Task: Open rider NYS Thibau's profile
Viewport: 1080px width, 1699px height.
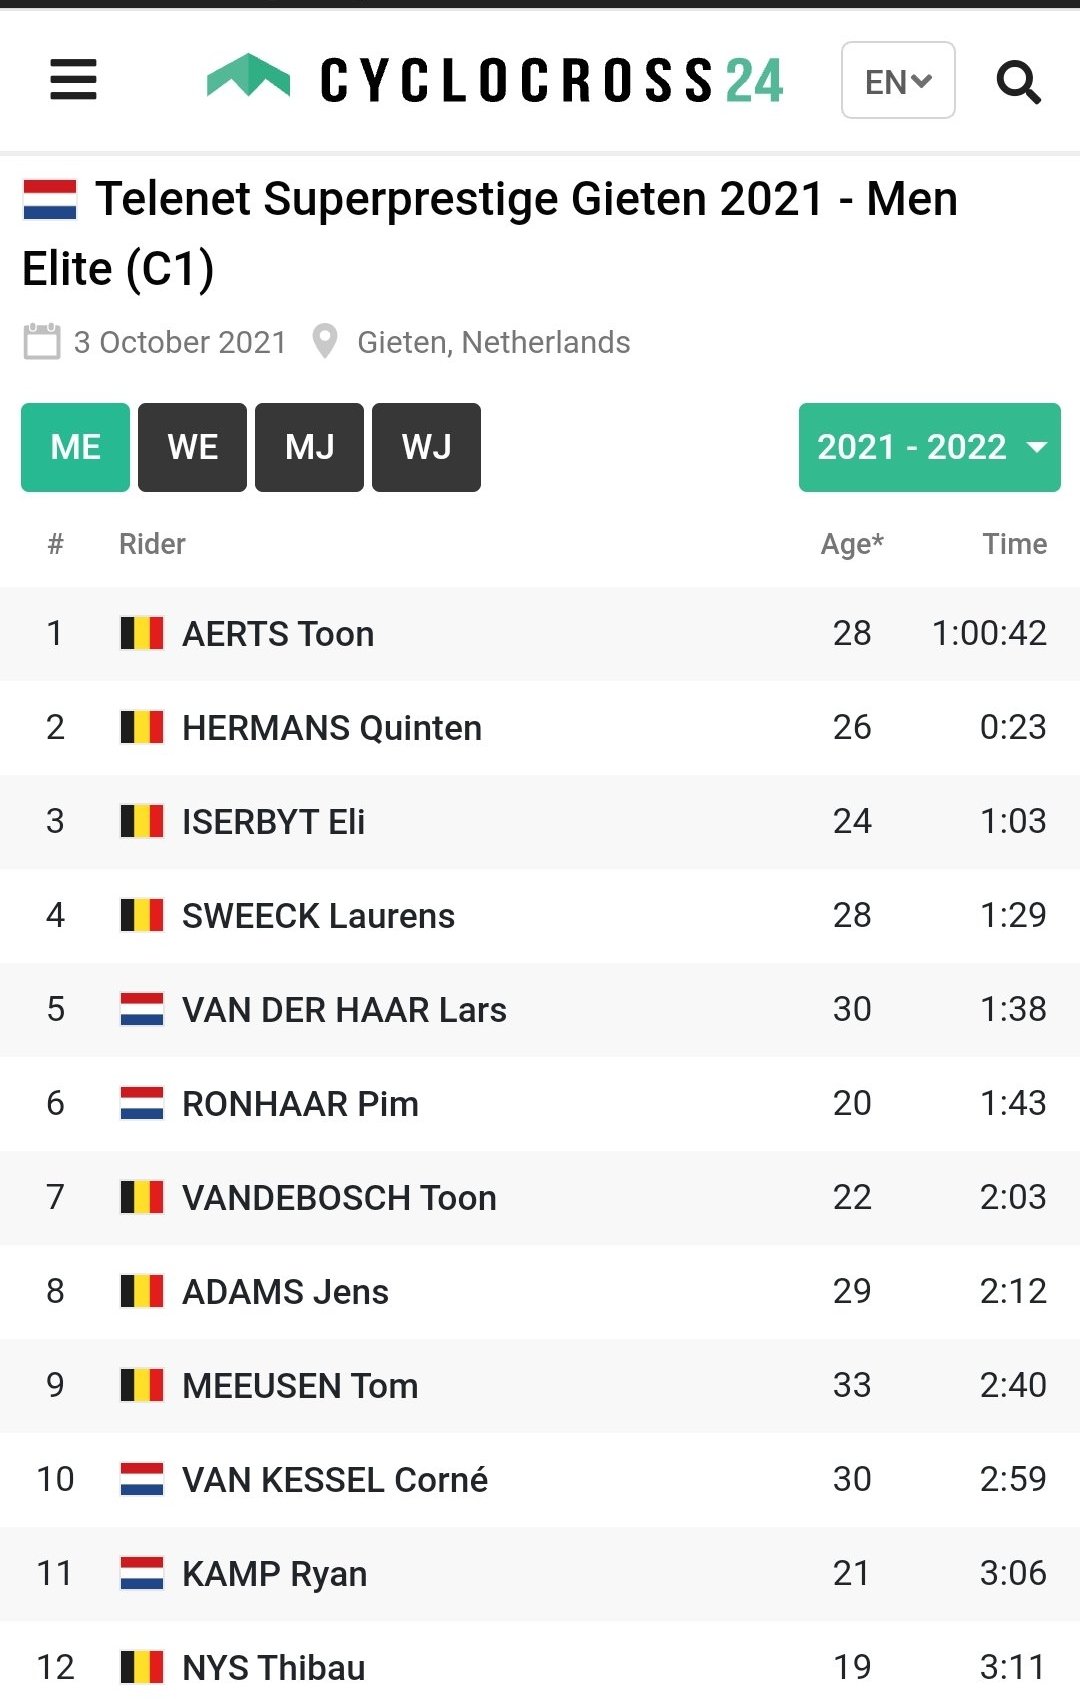Action: tap(273, 1668)
